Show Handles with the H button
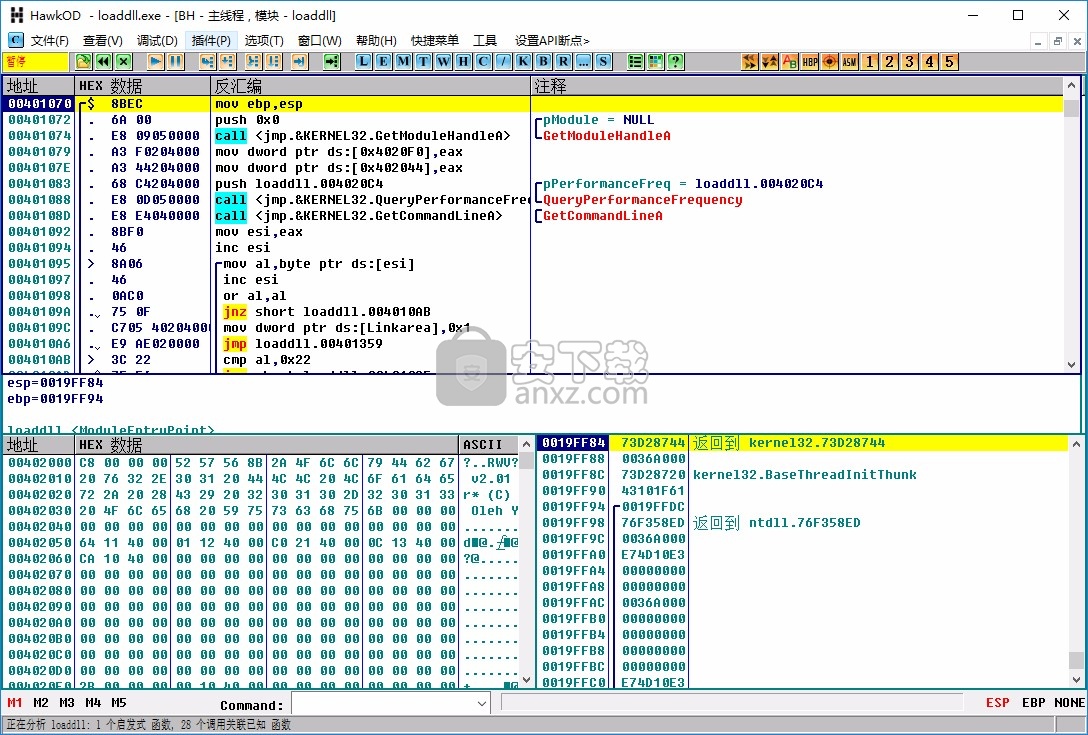The image size is (1088, 735). coord(464,62)
